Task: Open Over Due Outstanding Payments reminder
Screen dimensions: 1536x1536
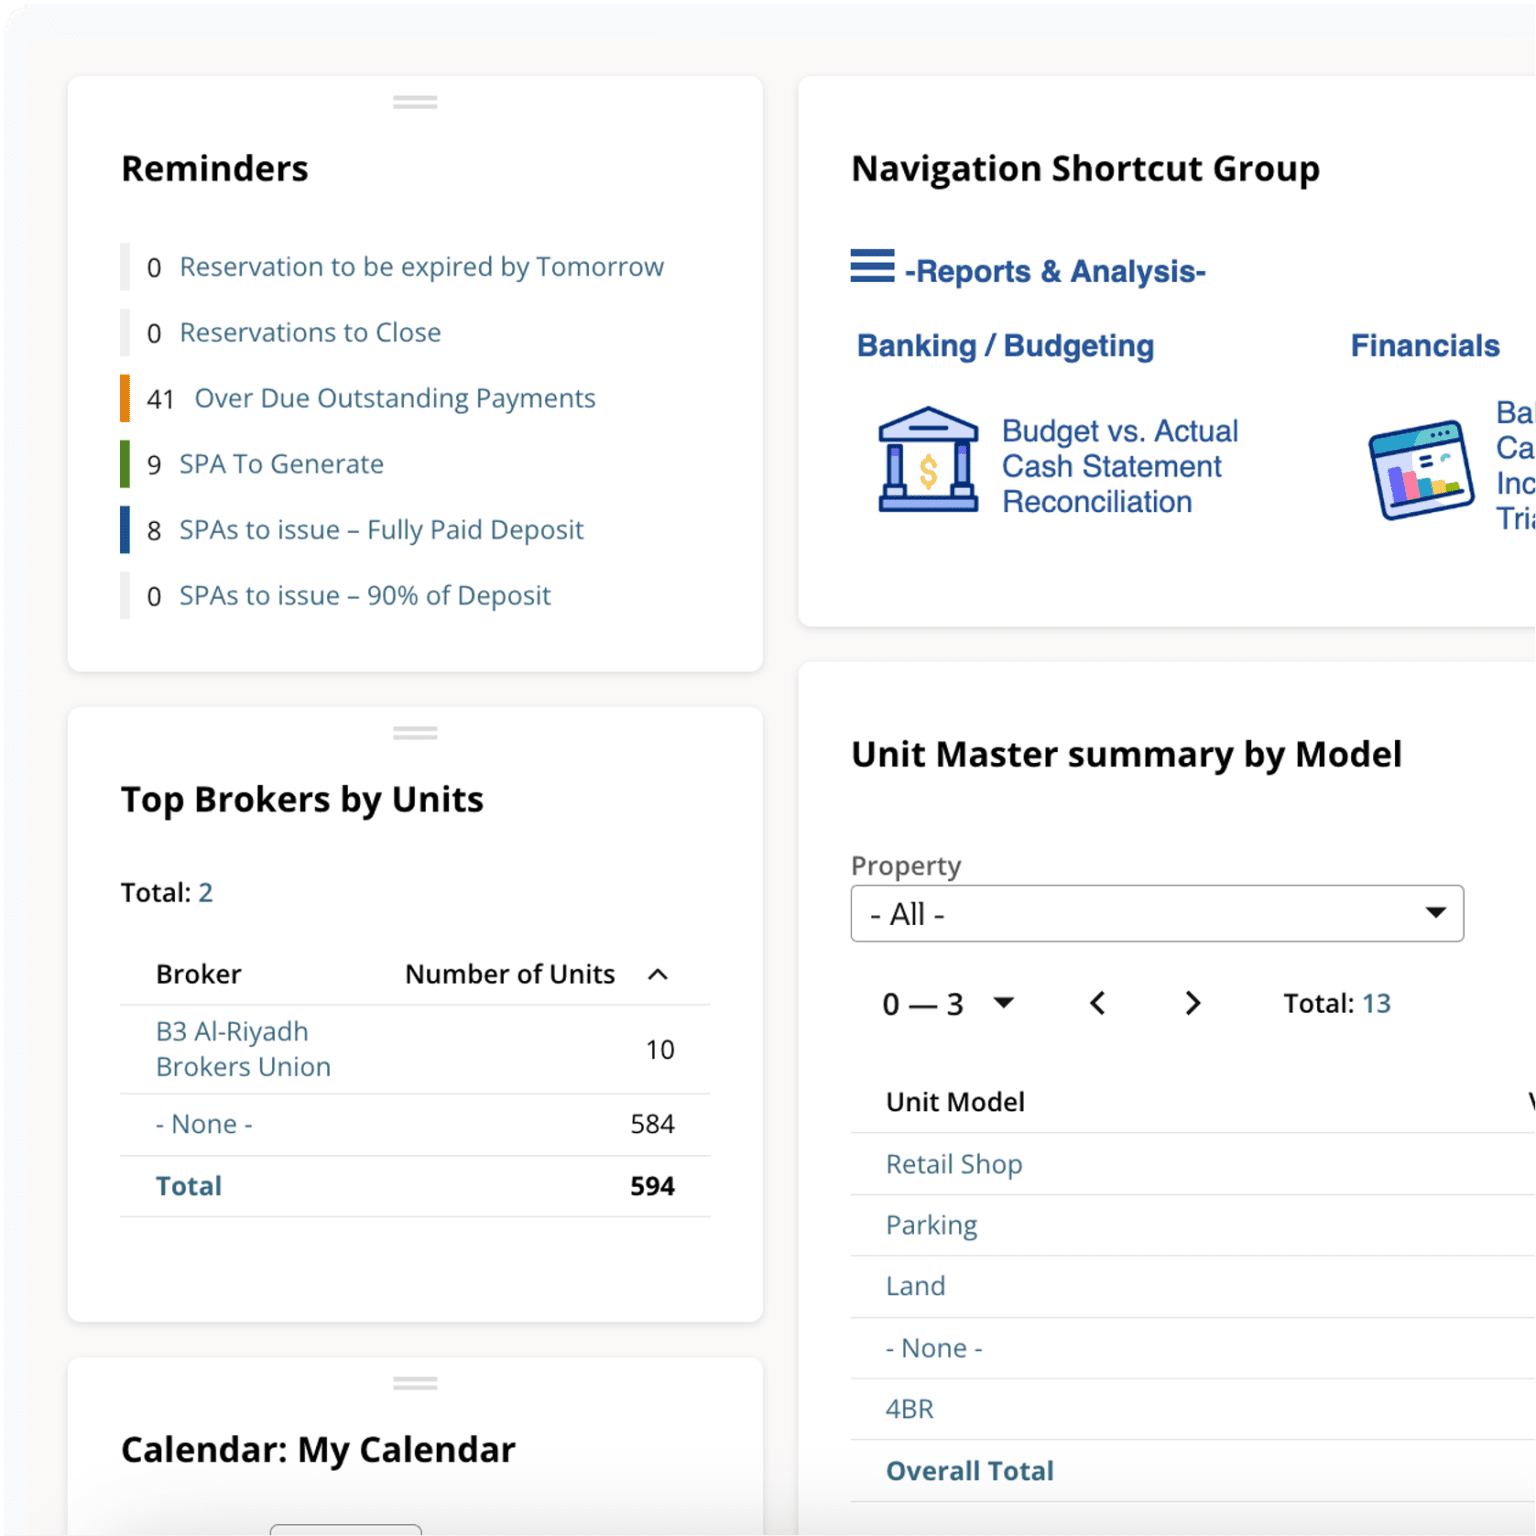Action: pos(395,398)
